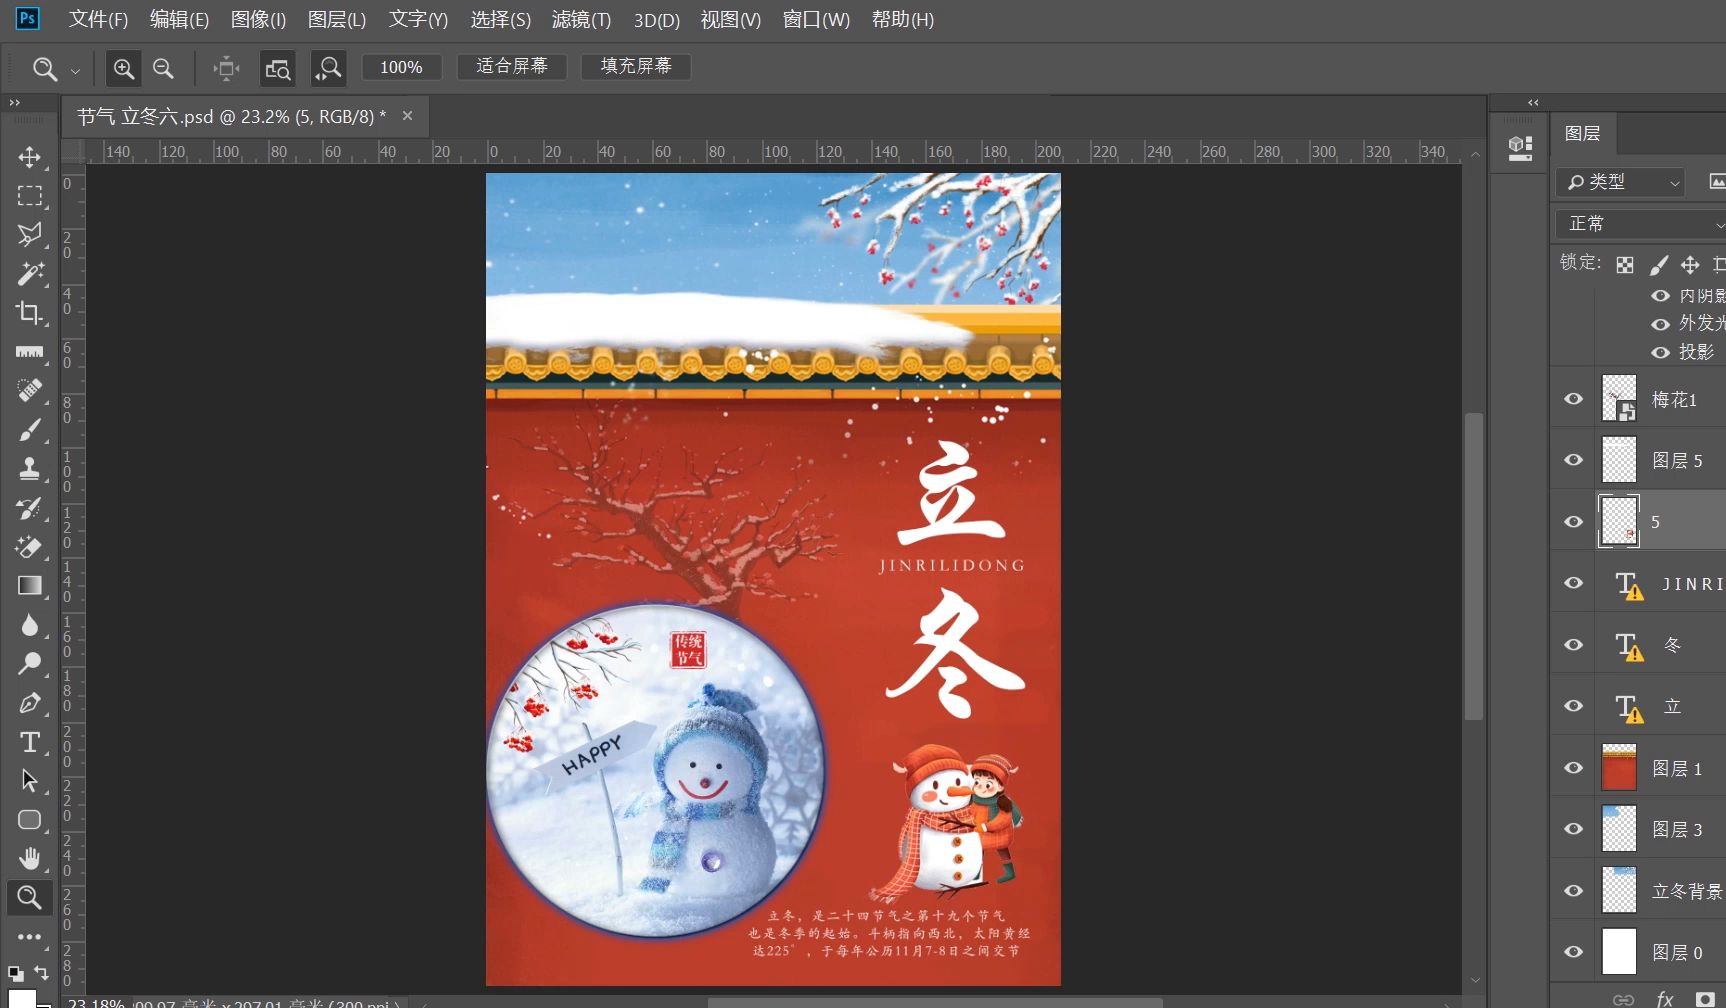Select the Lasso tool
The height and width of the screenshot is (1008, 1726).
point(29,235)
